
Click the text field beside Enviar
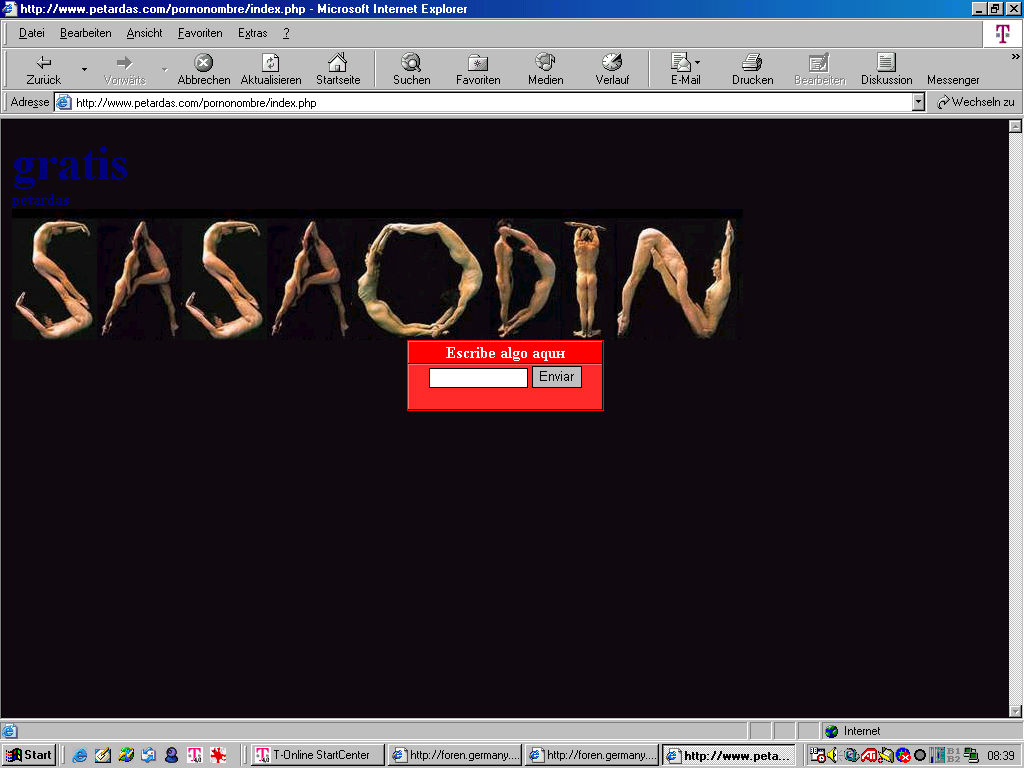[x=478, y=378]
